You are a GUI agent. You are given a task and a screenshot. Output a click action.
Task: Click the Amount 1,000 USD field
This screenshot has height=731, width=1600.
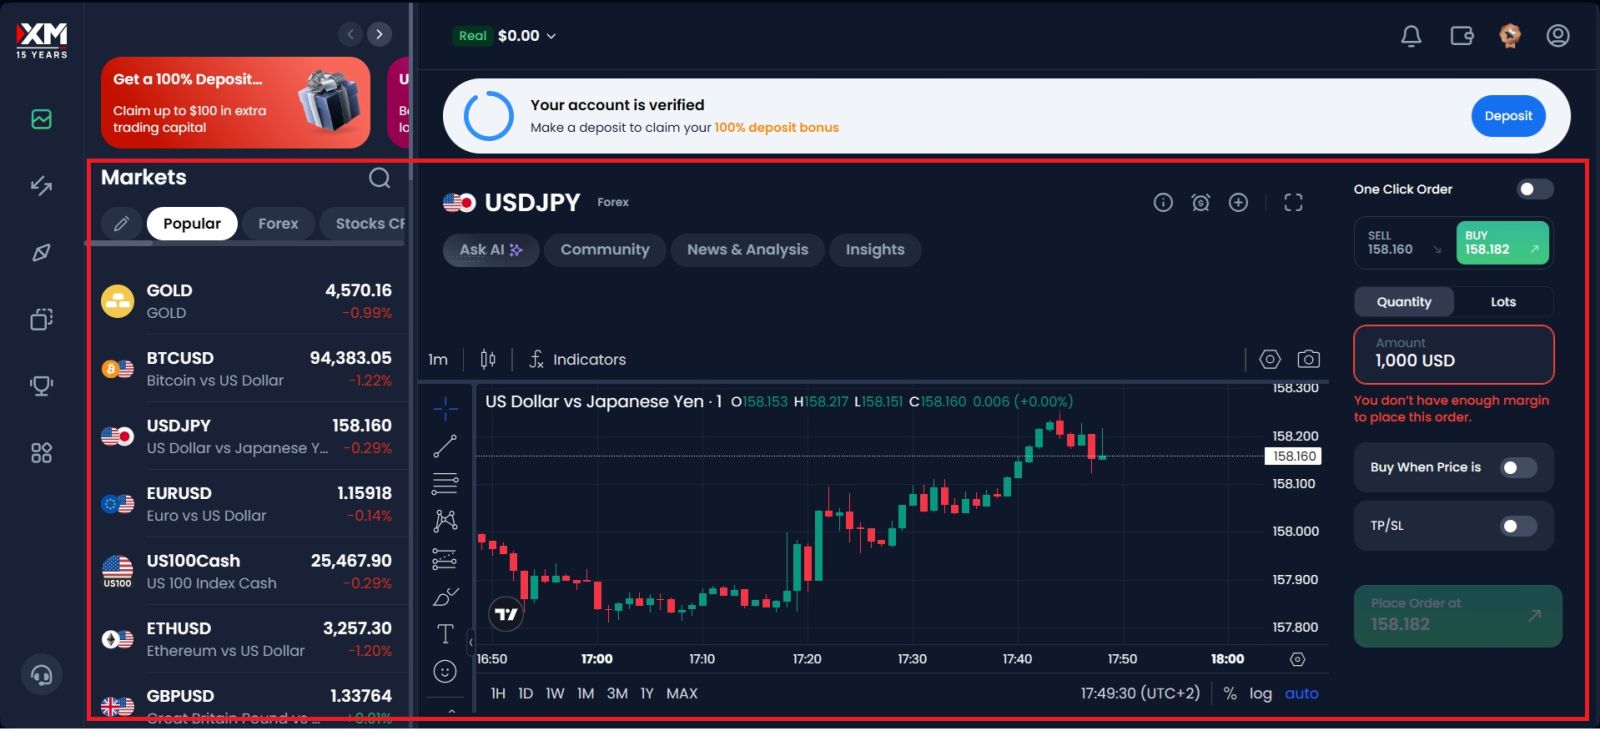[1453, 354]
